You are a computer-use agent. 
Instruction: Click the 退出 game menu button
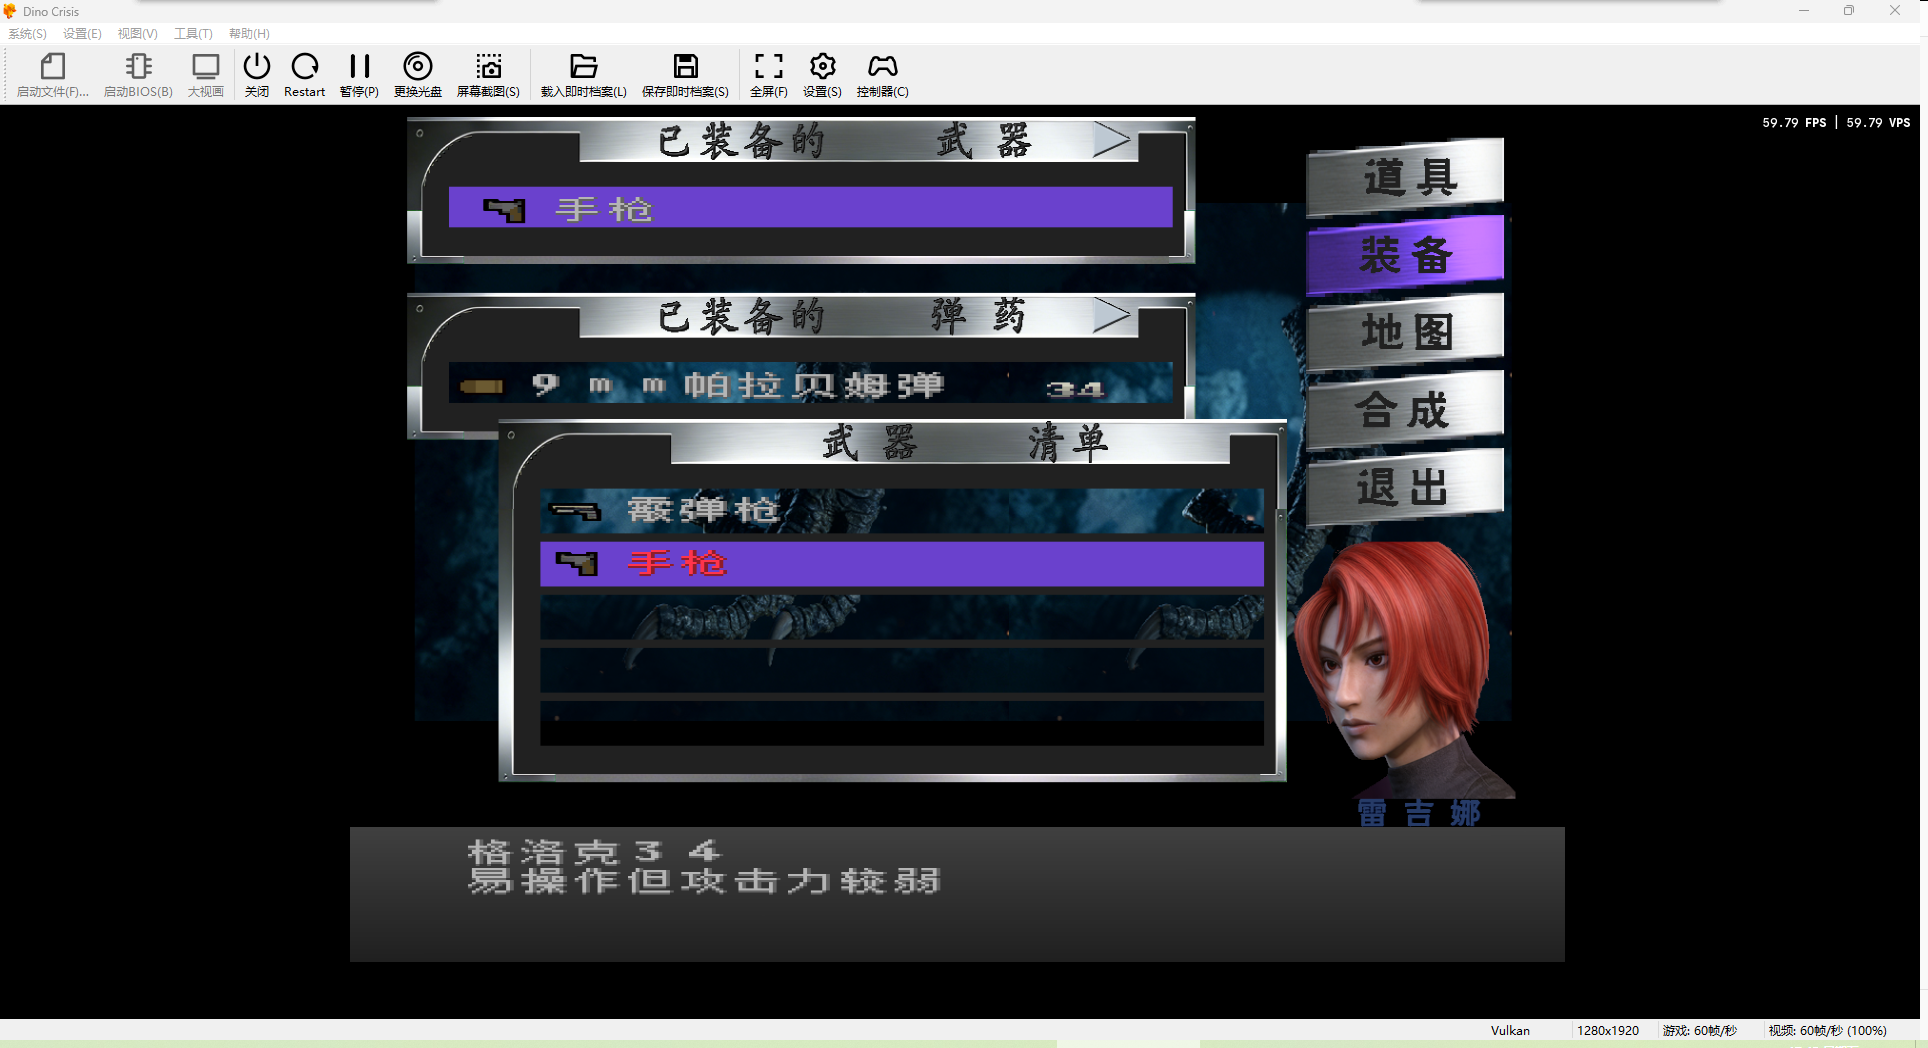[1405, 488]
